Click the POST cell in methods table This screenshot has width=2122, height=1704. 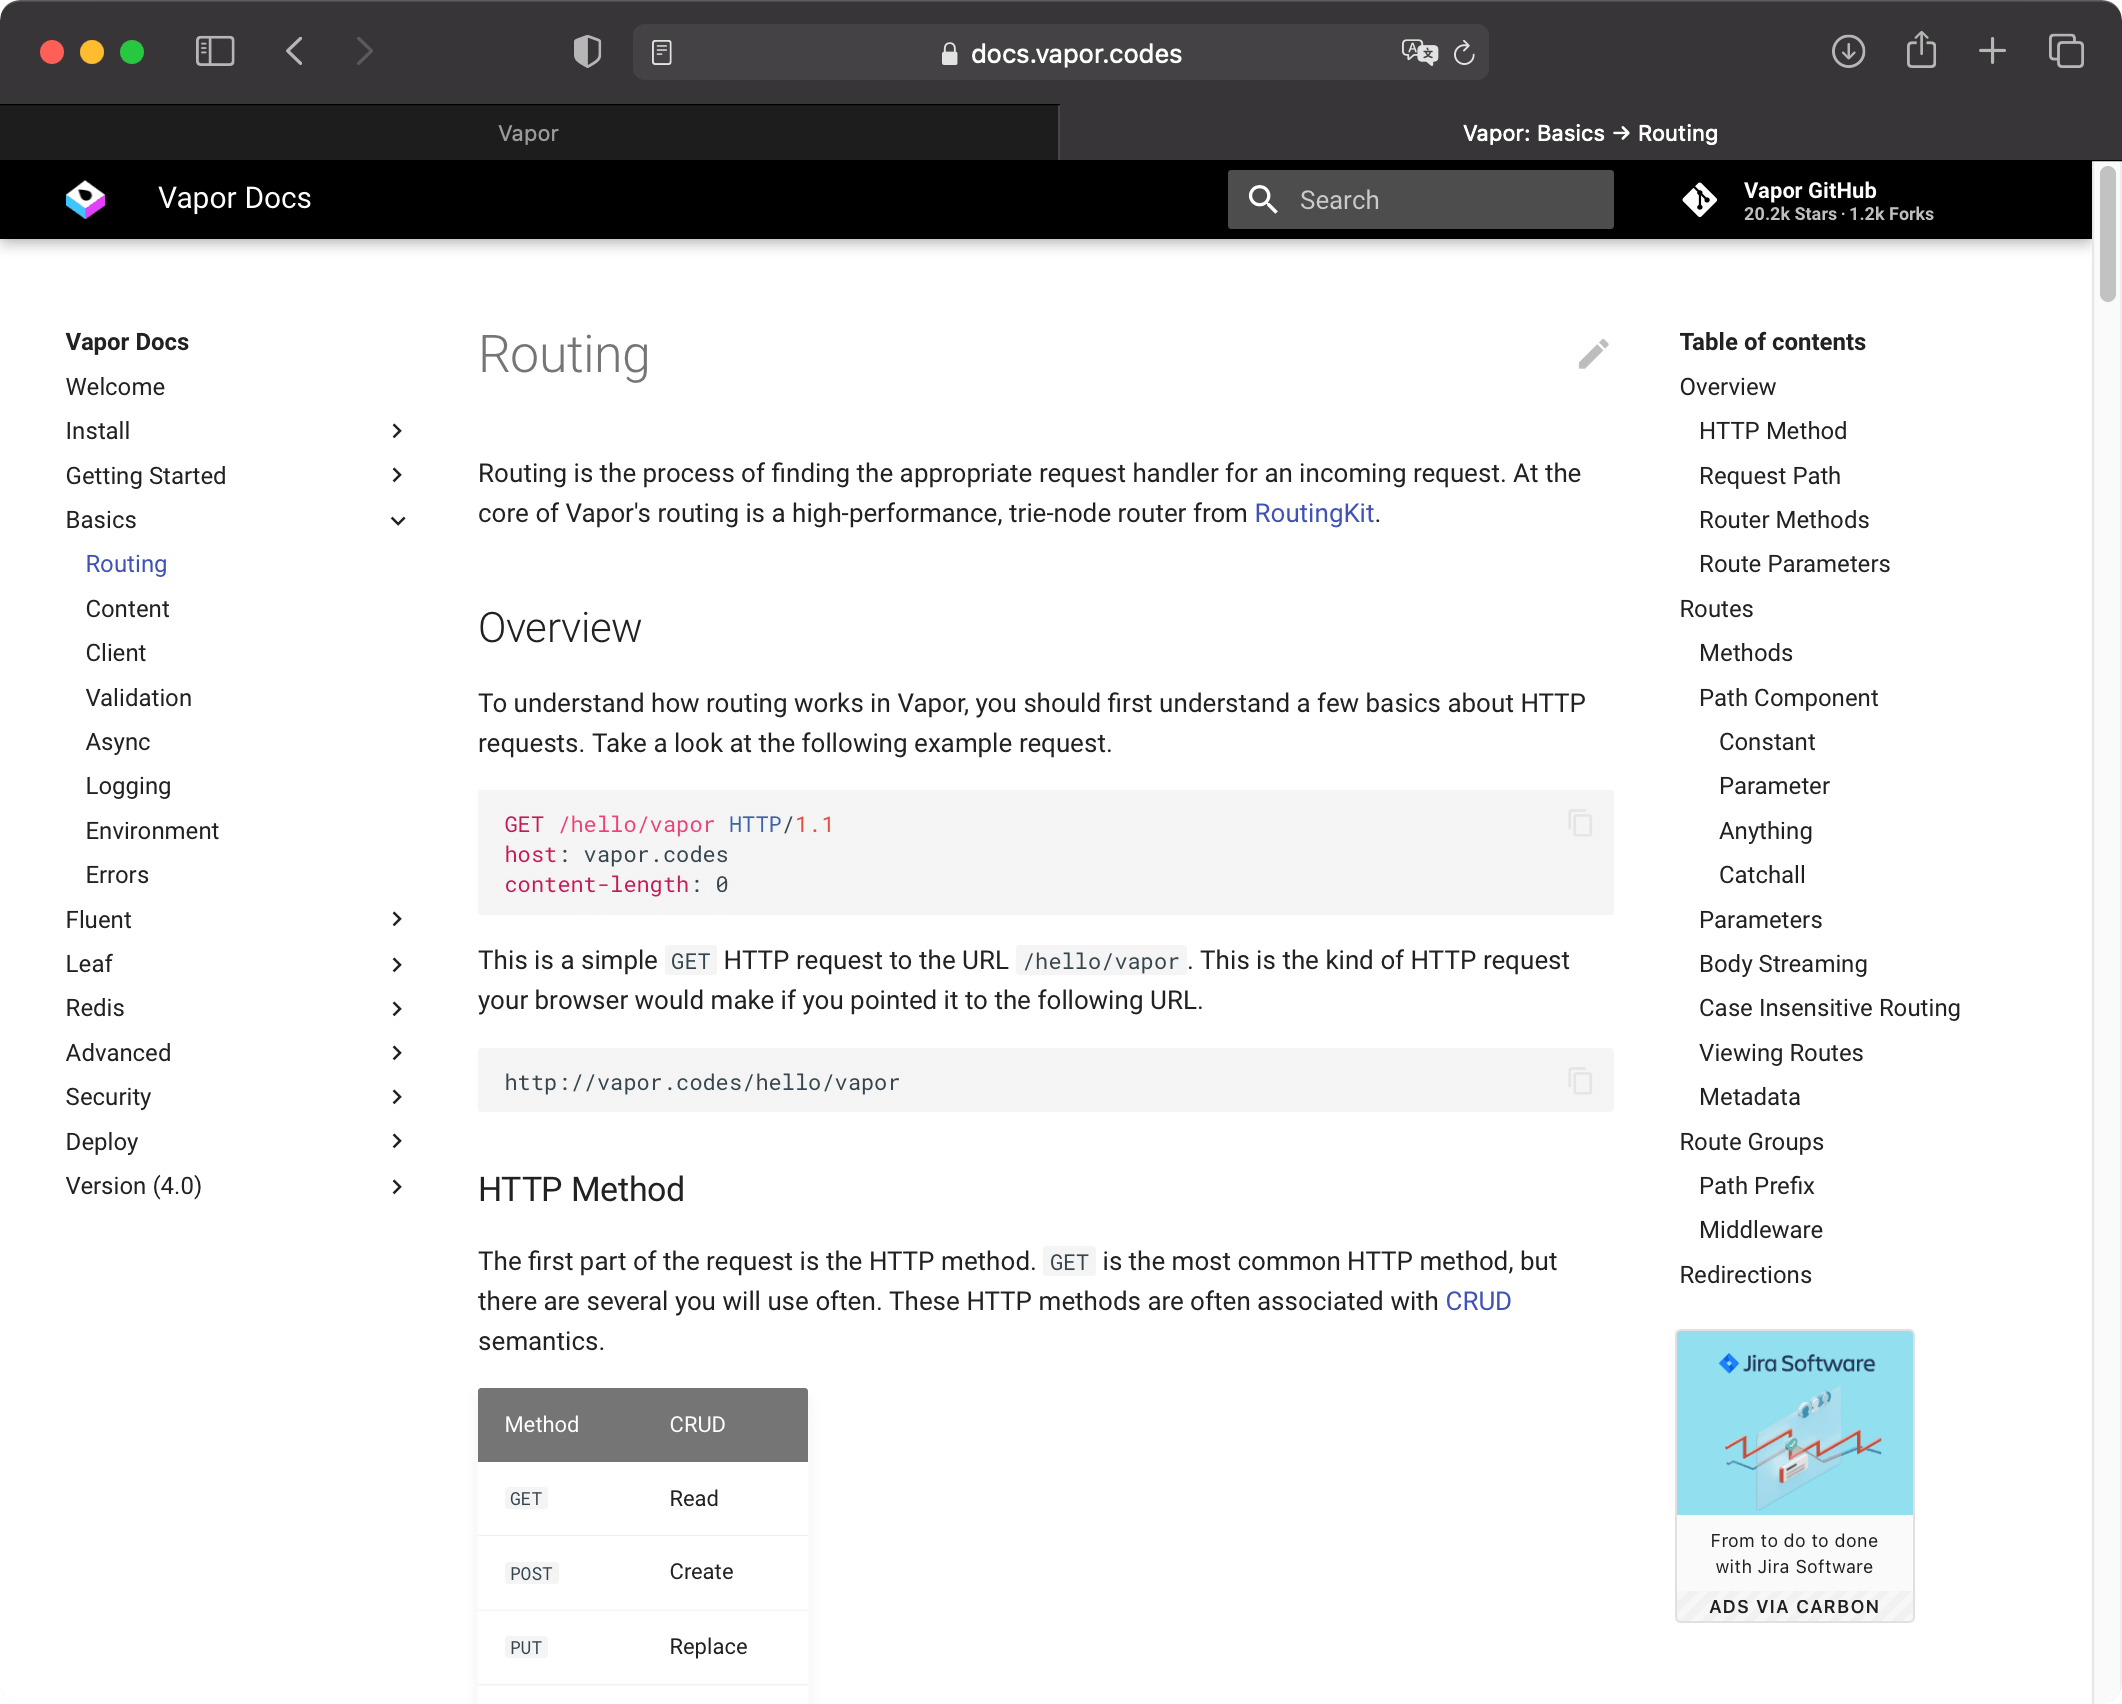pos(531,1573)
